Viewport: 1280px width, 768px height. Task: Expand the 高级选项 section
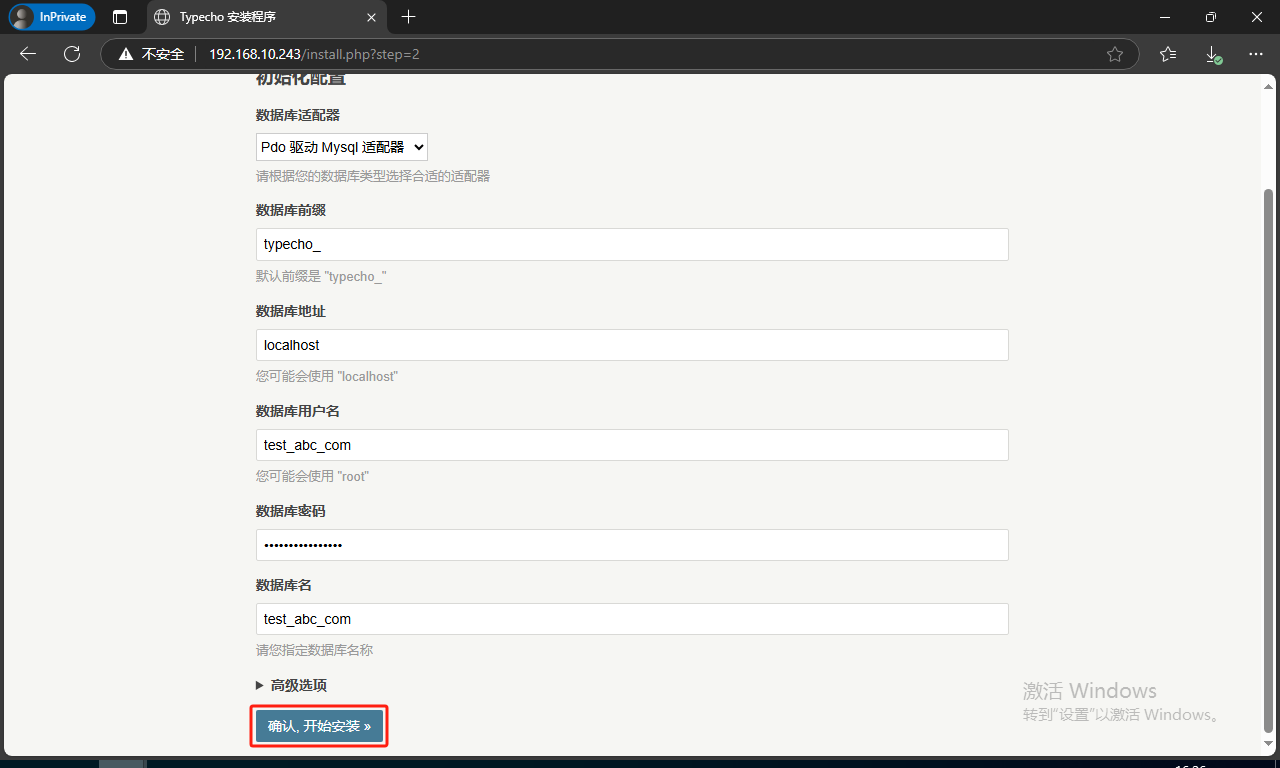291,685
